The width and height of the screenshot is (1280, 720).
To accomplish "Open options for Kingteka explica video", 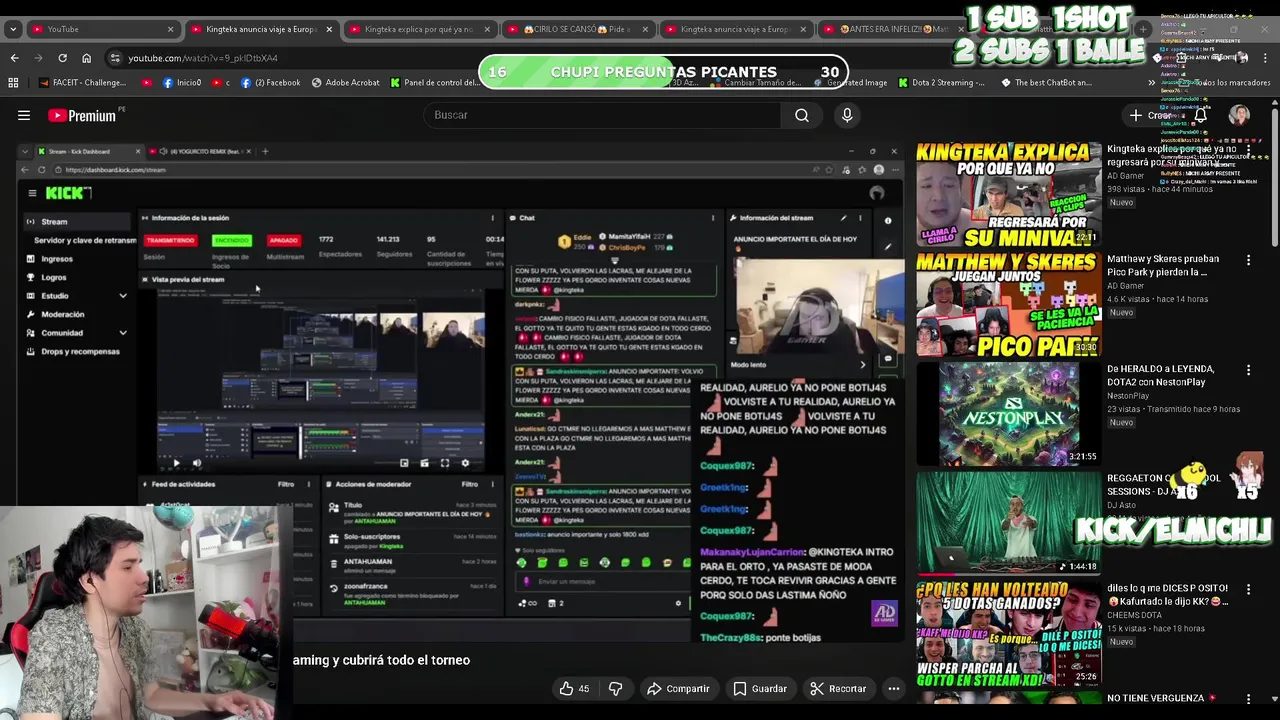I will click(1248, 151).
